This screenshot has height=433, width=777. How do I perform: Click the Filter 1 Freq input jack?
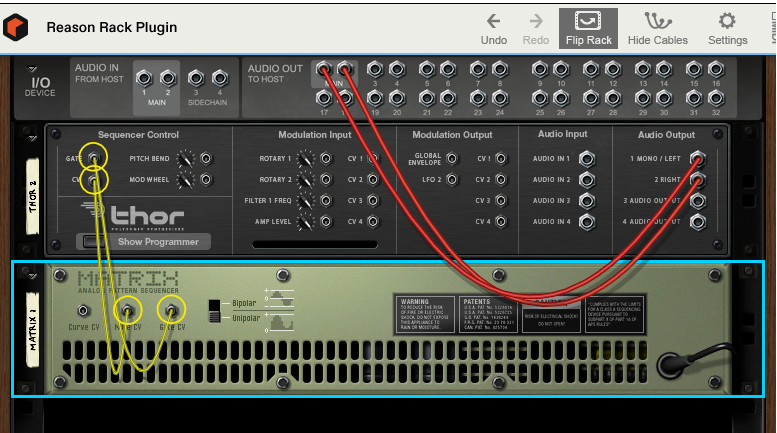click(326, 201)
